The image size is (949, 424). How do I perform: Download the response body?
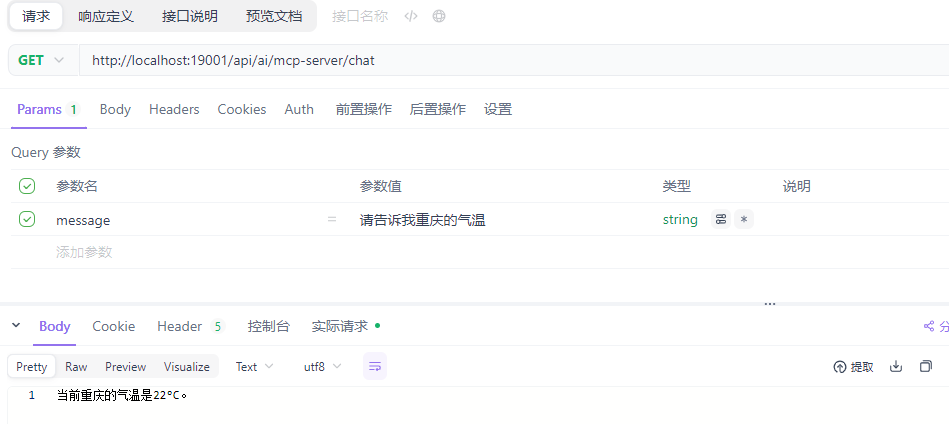pos(896,367)
